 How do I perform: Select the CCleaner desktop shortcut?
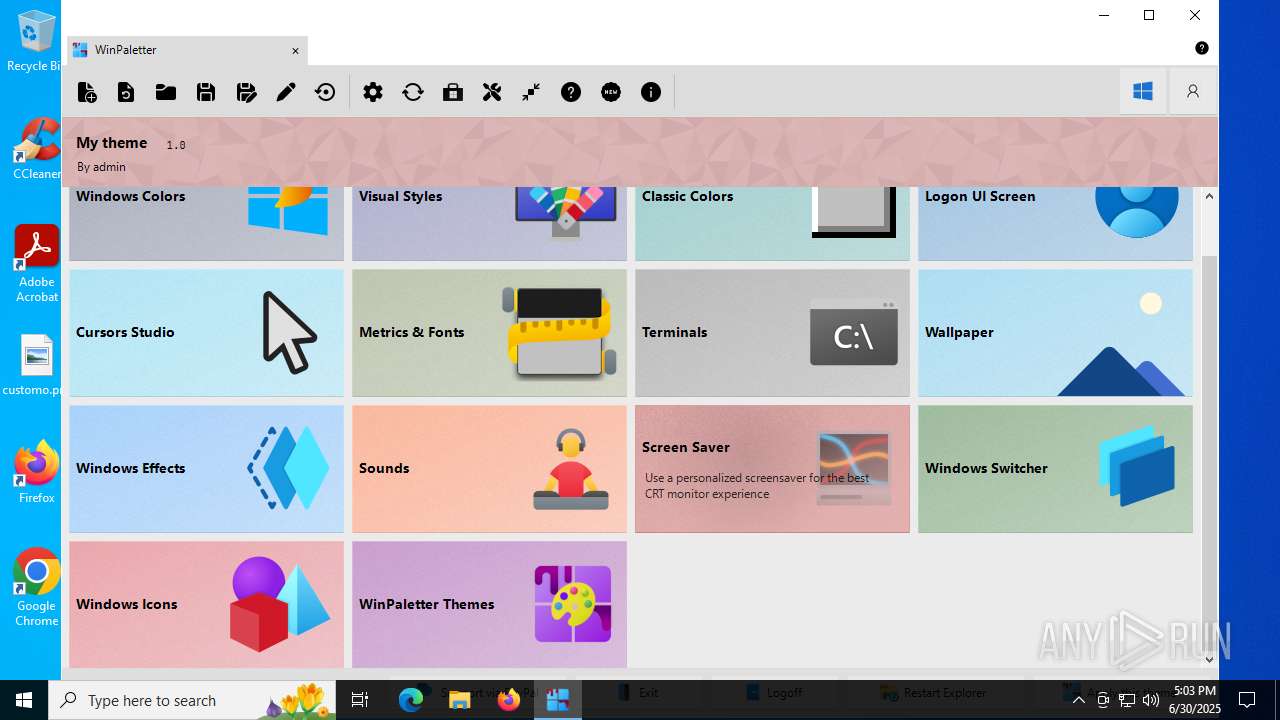36,148
